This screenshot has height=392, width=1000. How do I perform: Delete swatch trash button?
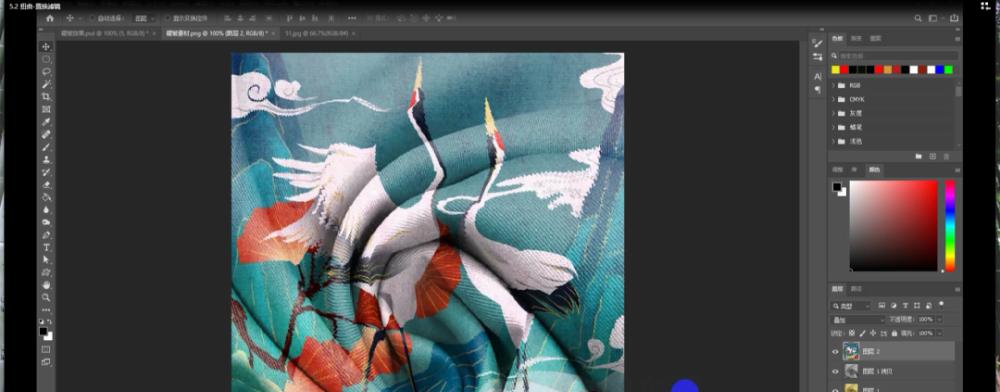coord(946,156)
